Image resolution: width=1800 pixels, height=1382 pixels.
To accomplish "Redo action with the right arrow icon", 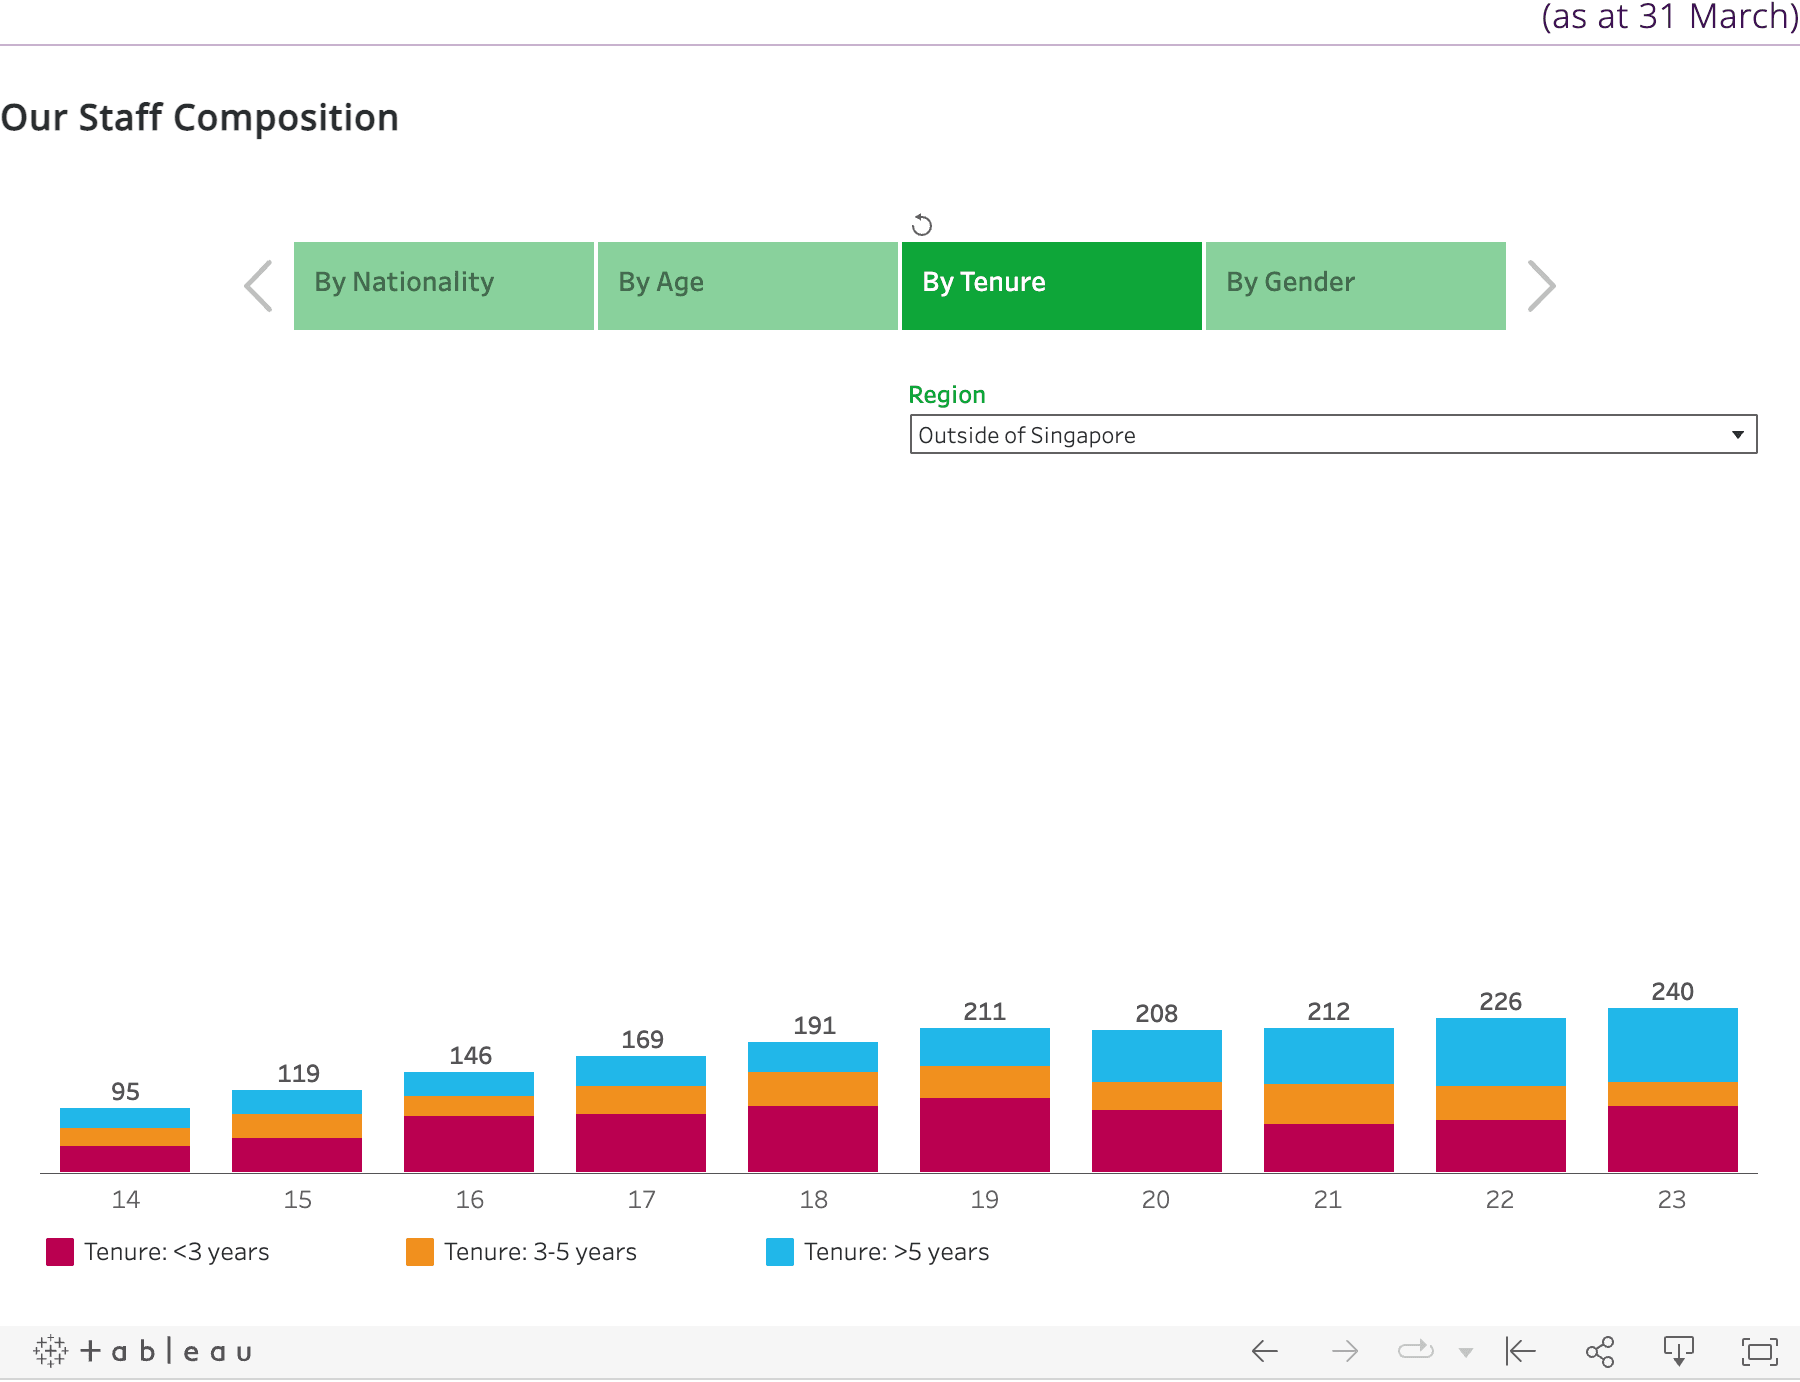I will click(1345, 1352).
